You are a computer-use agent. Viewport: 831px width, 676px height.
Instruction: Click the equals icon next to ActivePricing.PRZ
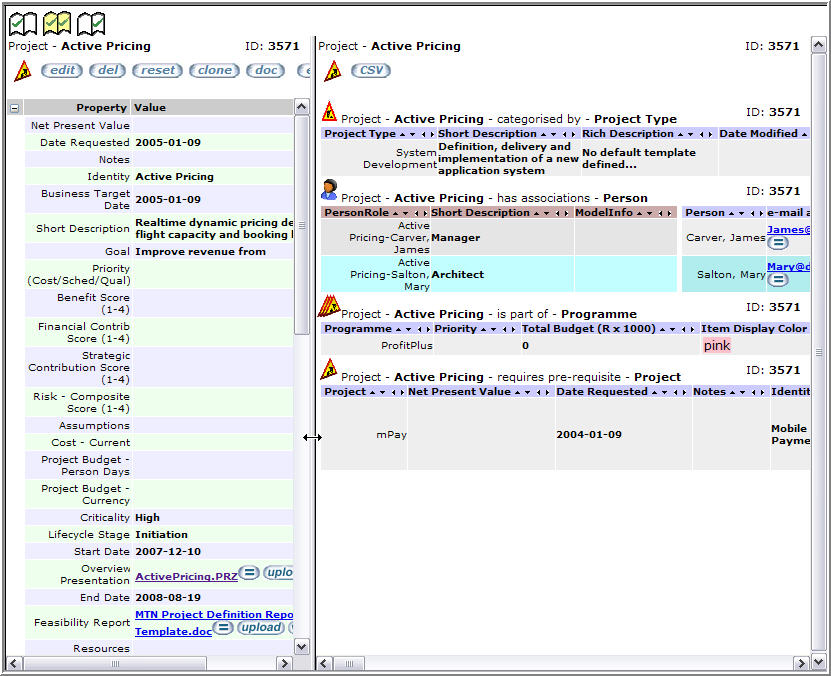coord(249,573)
